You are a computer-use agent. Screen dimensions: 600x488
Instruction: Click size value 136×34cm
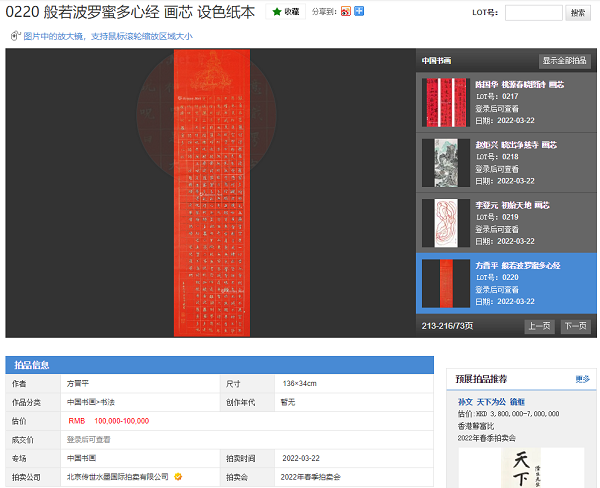click(x=300, y=383)
